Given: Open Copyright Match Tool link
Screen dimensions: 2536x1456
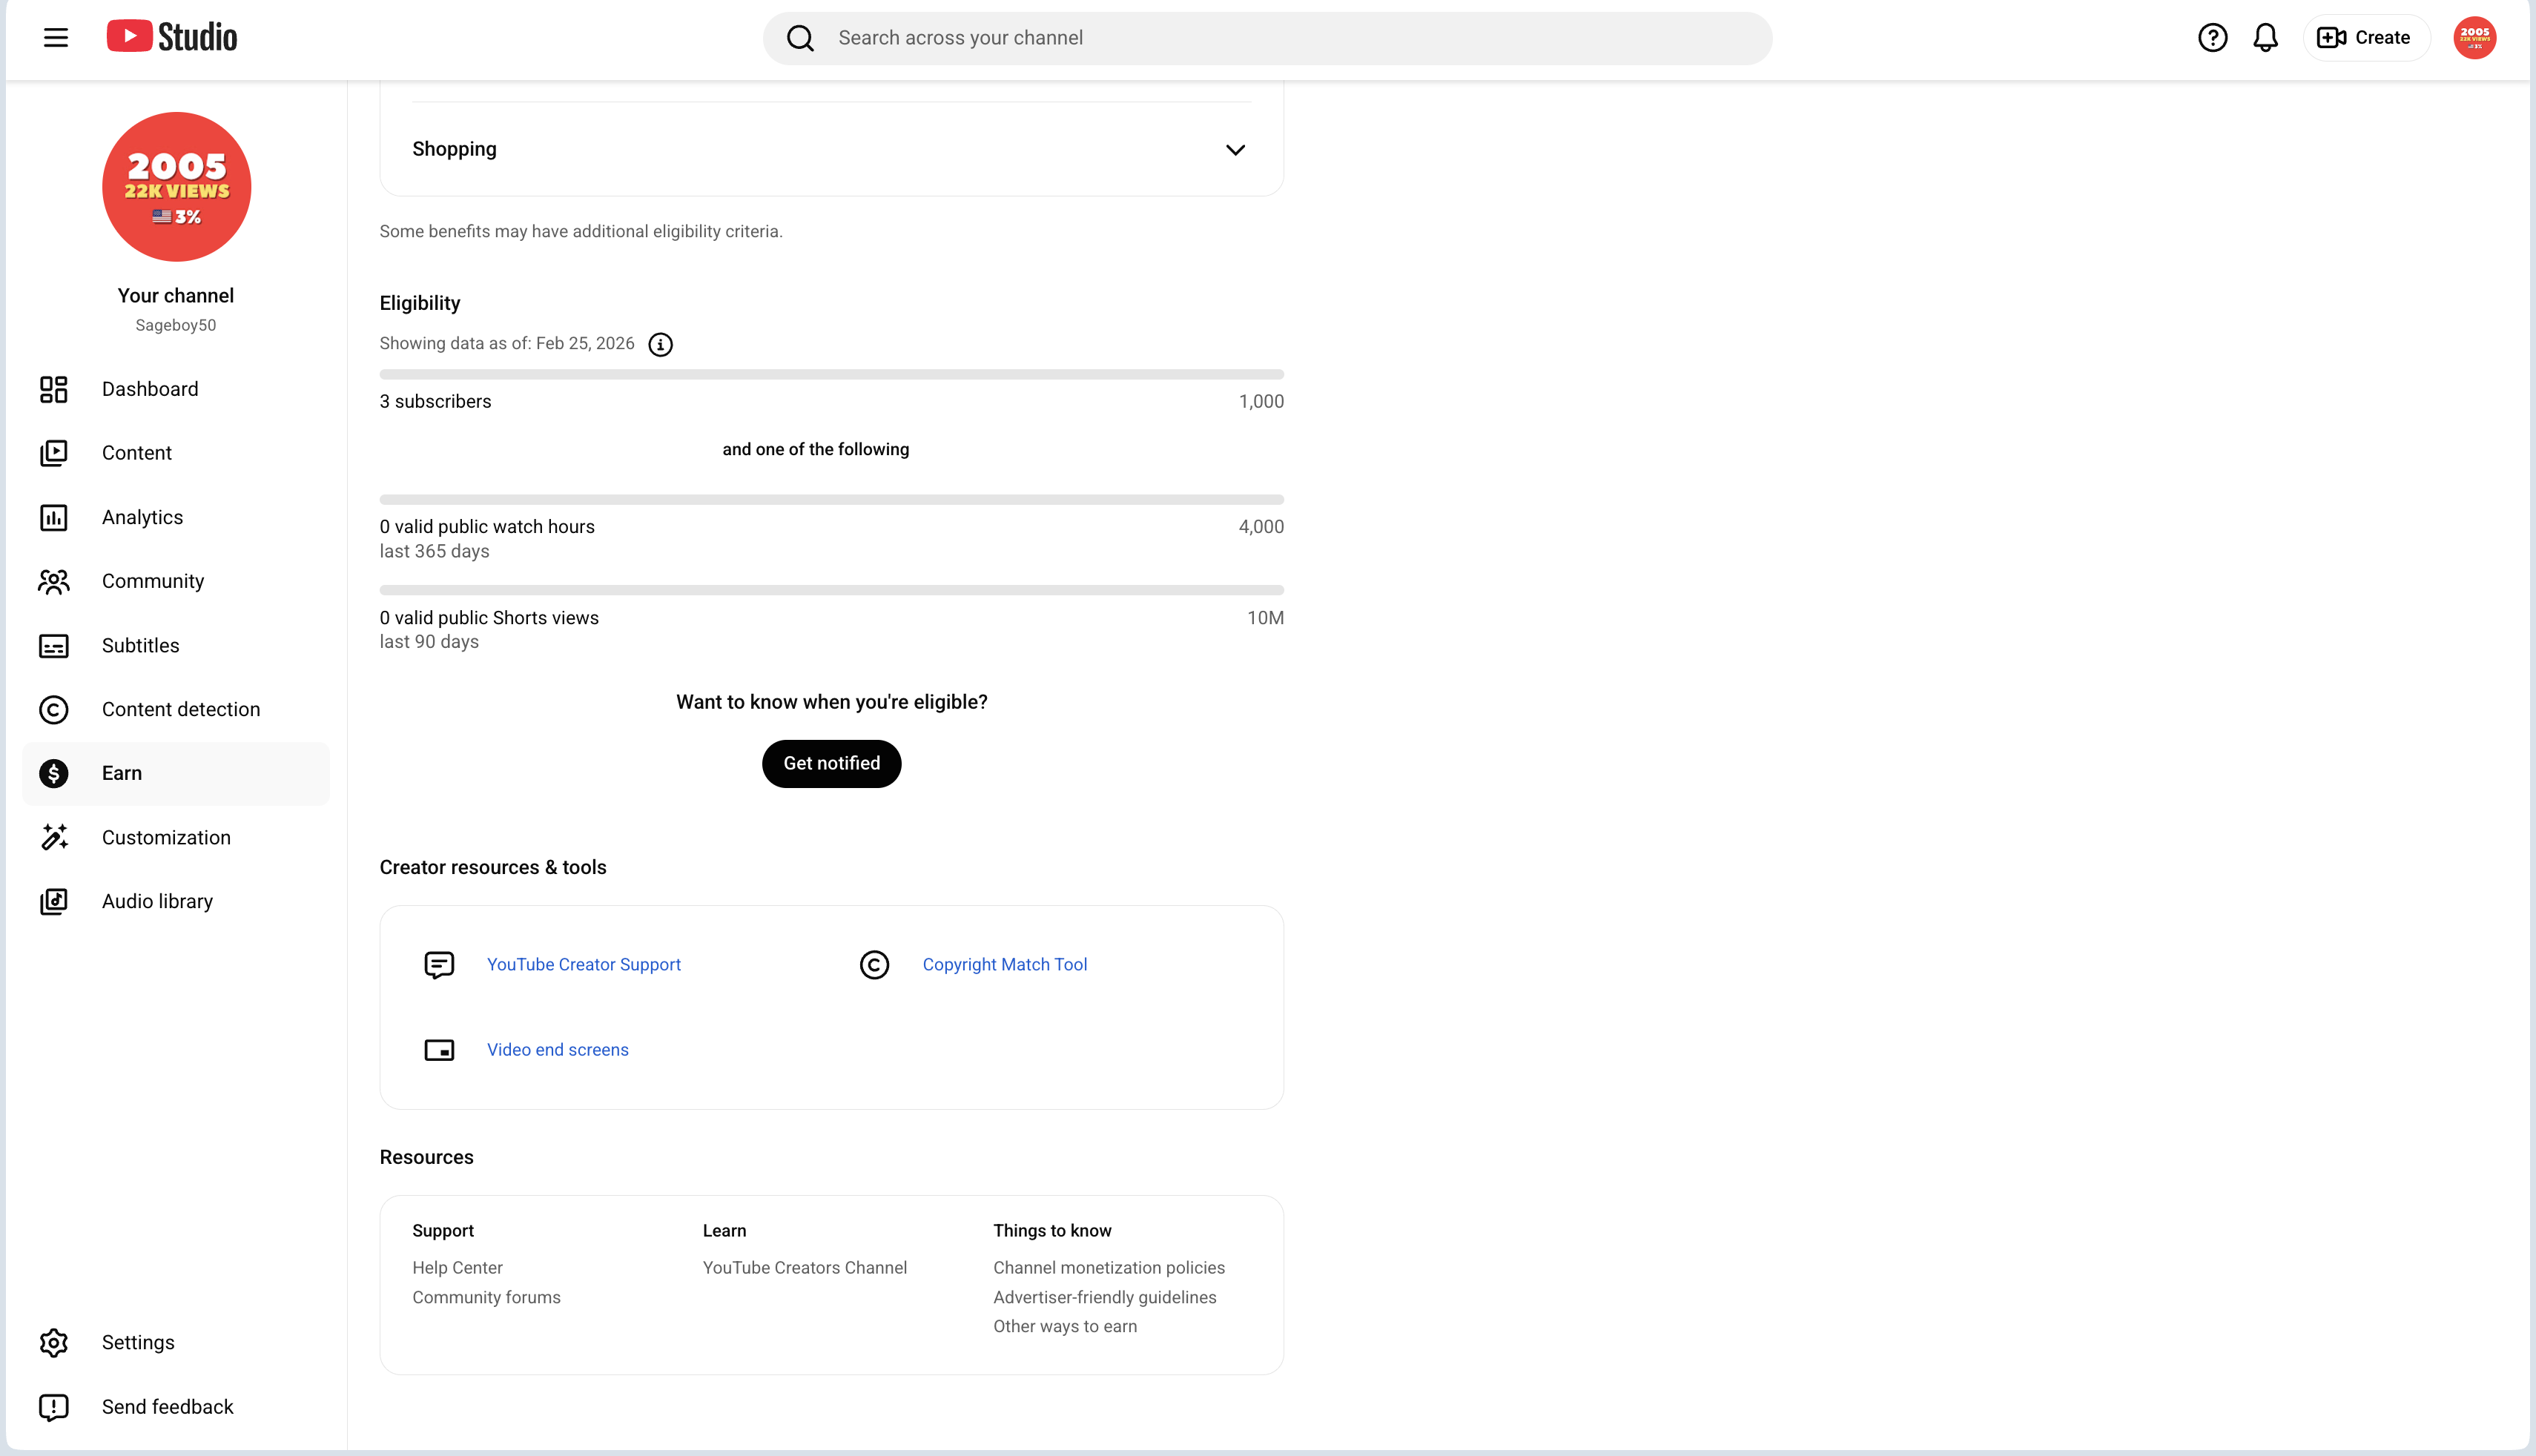Looking at the screenshot, I should (x=1004, y=964).
